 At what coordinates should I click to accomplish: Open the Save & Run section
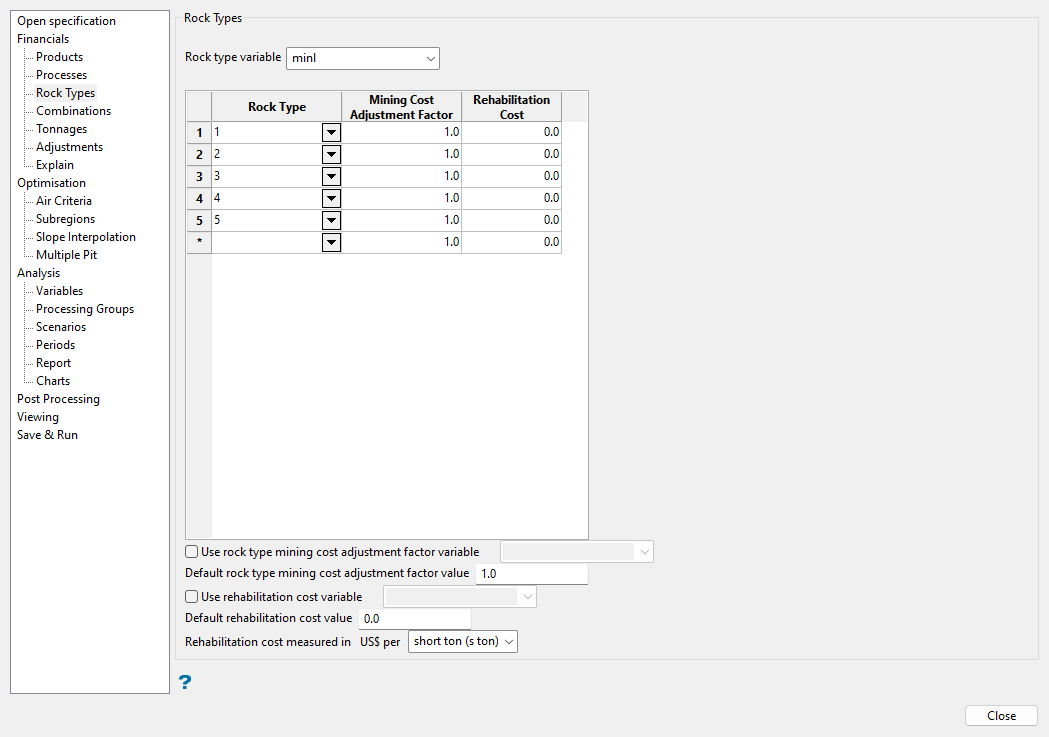(47, 435)
